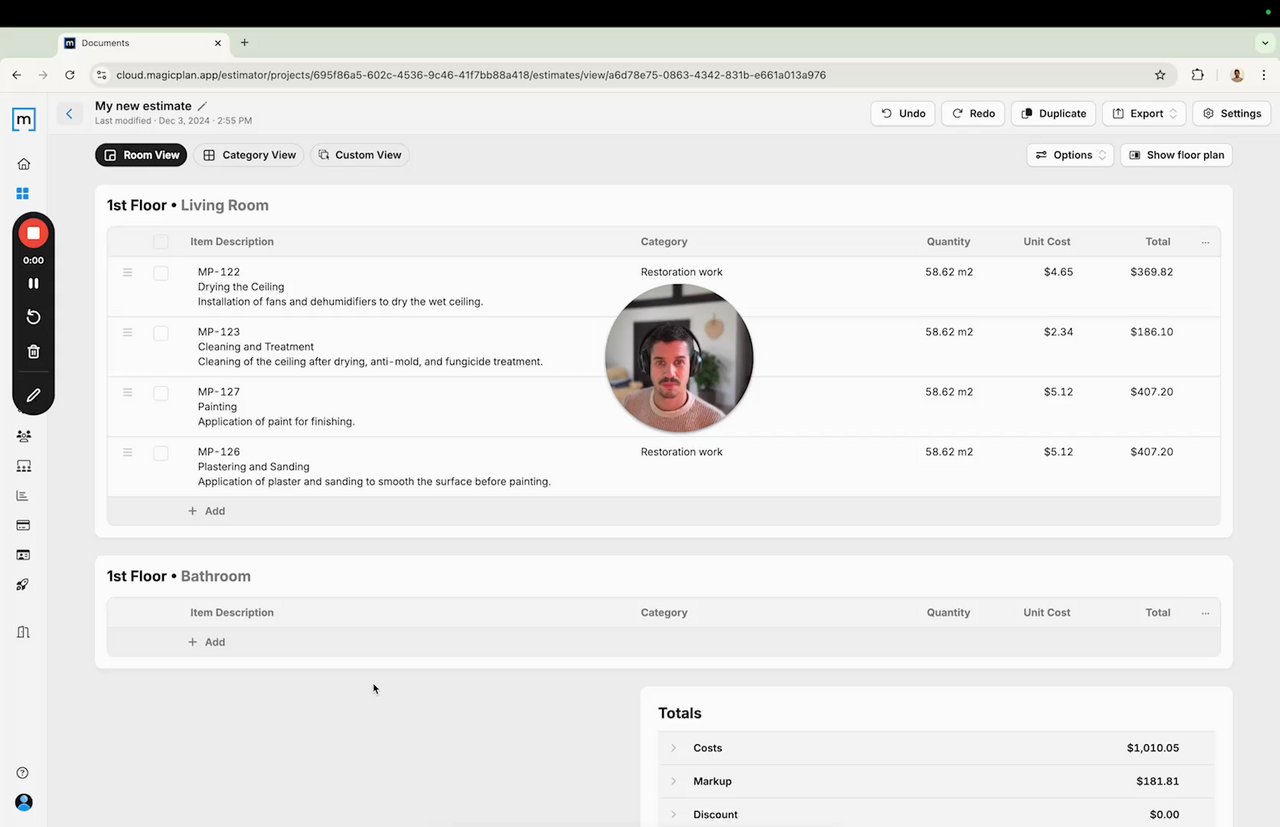The image size is (1280, 827).
Task: Restart the recording
Action: pyautogui.click(x=33, y=317)
